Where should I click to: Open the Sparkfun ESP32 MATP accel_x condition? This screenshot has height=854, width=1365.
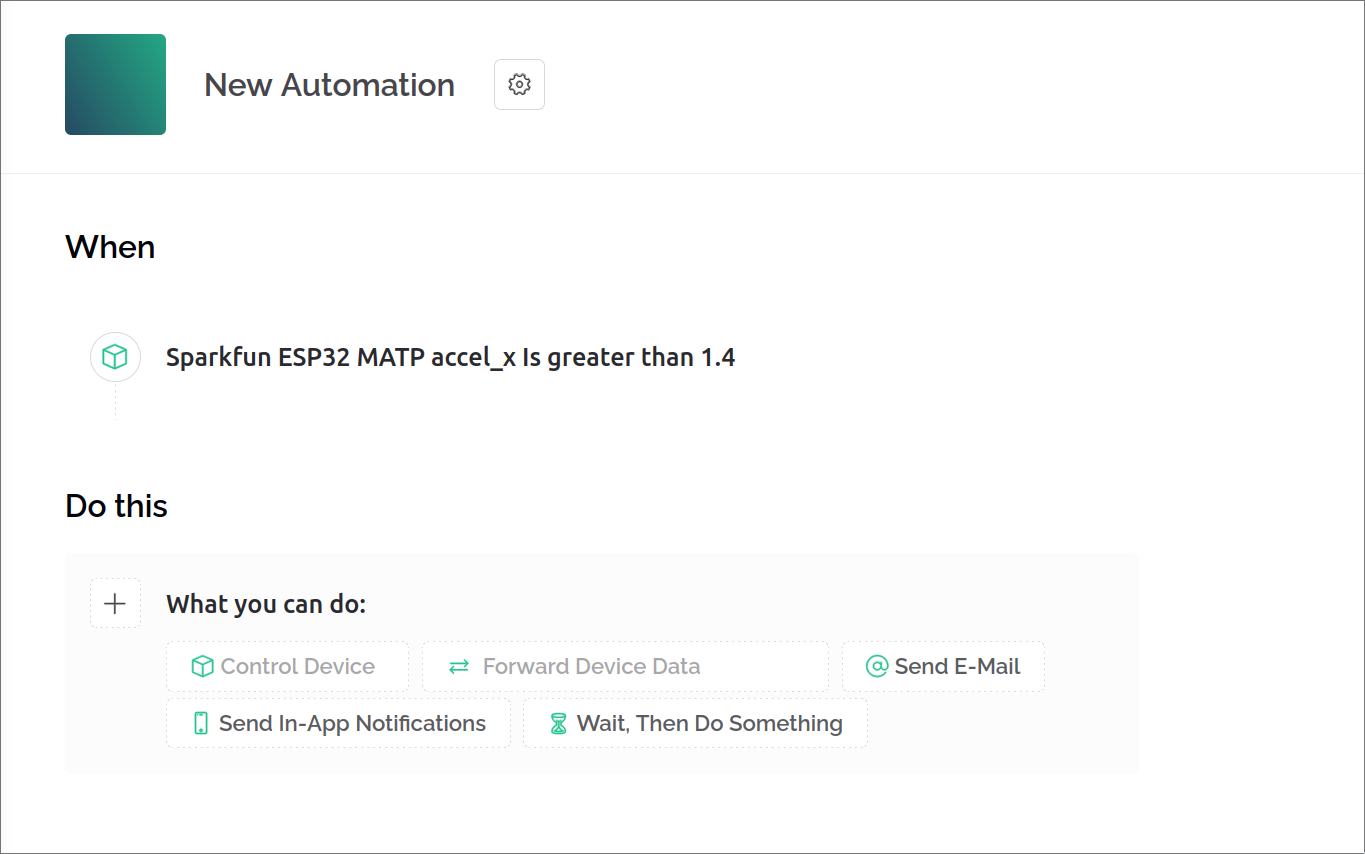click(x=450, y=357)
